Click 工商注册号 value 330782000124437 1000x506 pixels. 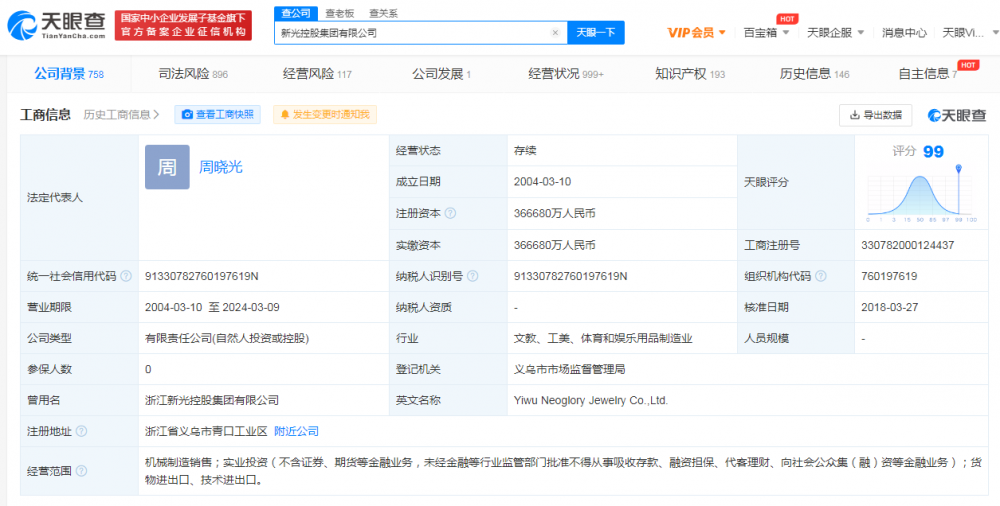pos(908,245)
